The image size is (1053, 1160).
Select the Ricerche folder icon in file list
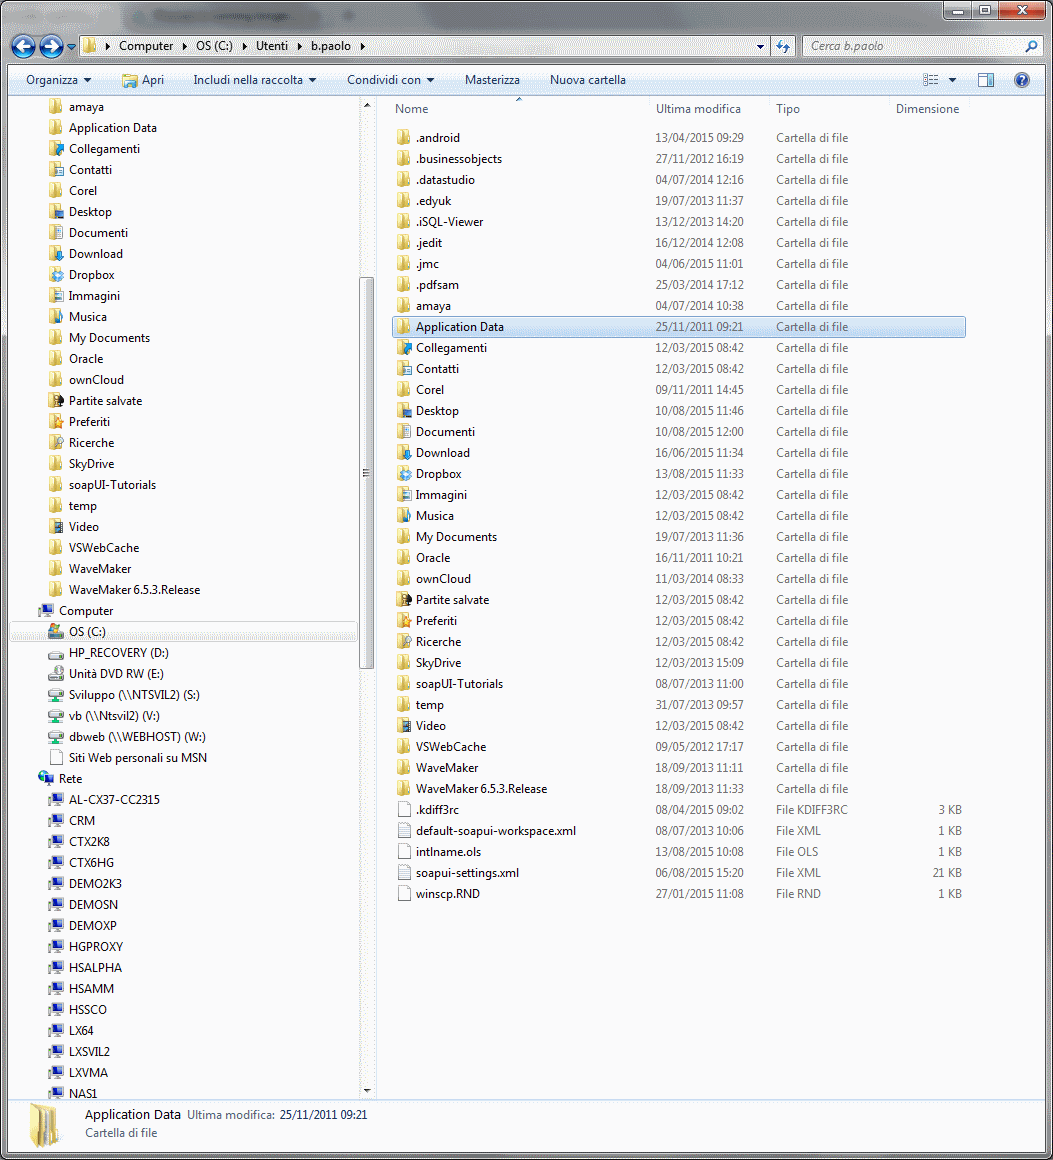404,642
